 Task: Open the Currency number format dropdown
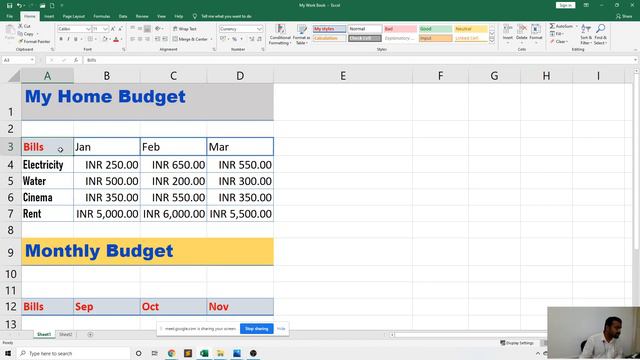pos(259,29)
